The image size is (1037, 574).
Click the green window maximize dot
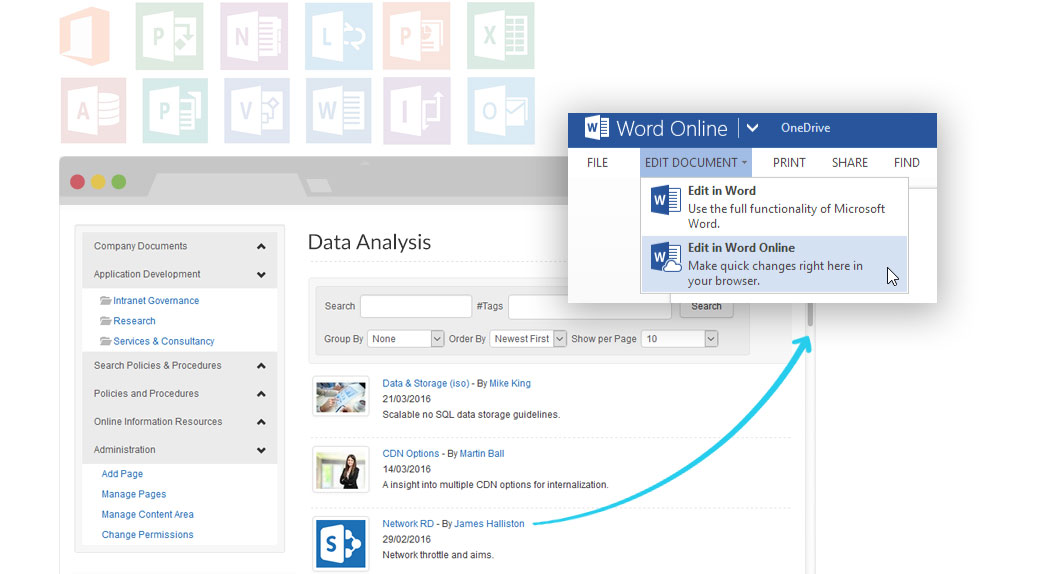[x=118, y=182]
